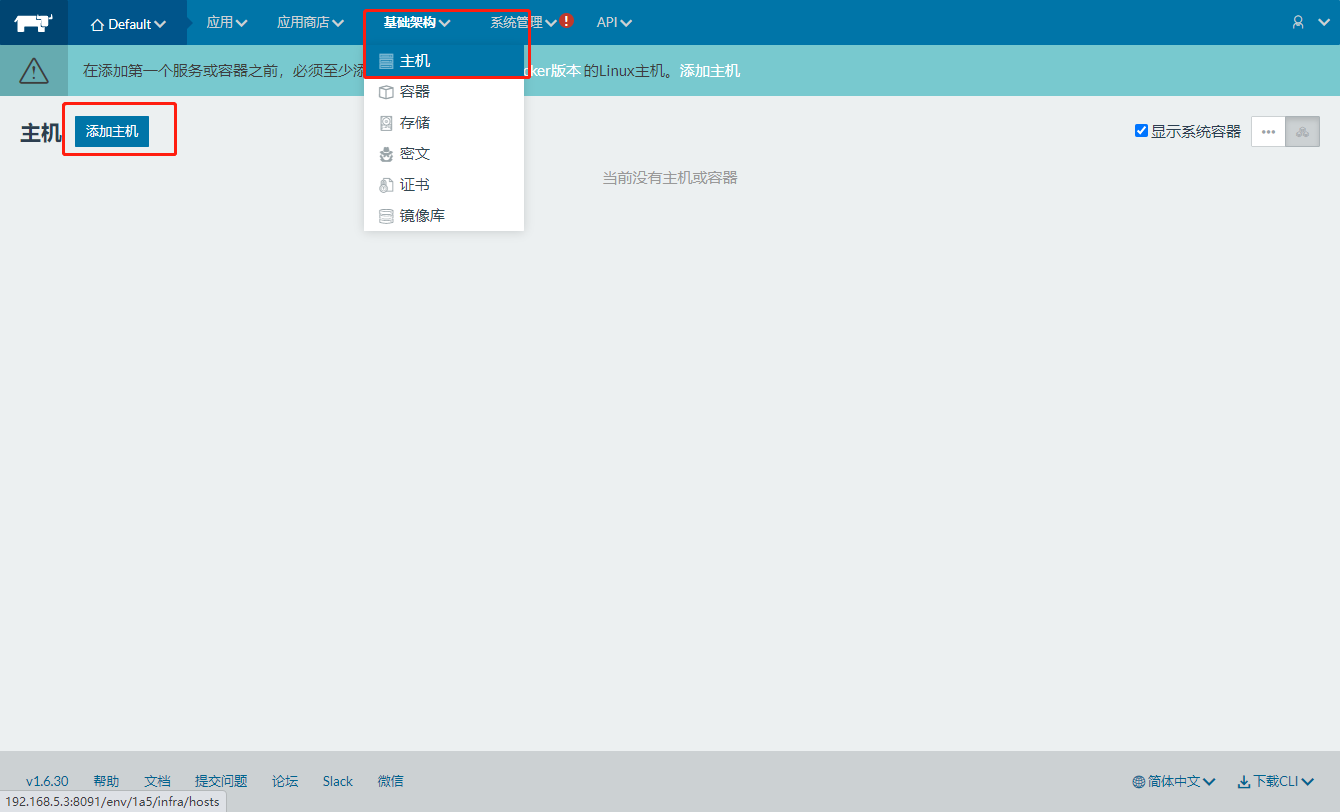Toggle the 显示系统容器 checkbox
1340x812 pixels.
(1141, 131)
